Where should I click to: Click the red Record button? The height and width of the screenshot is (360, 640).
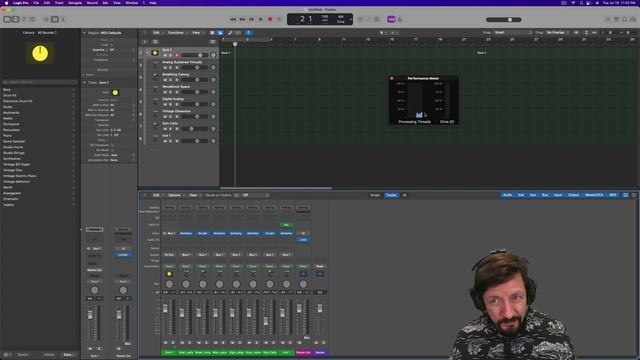pyautogui.click(x=270, y=19)
